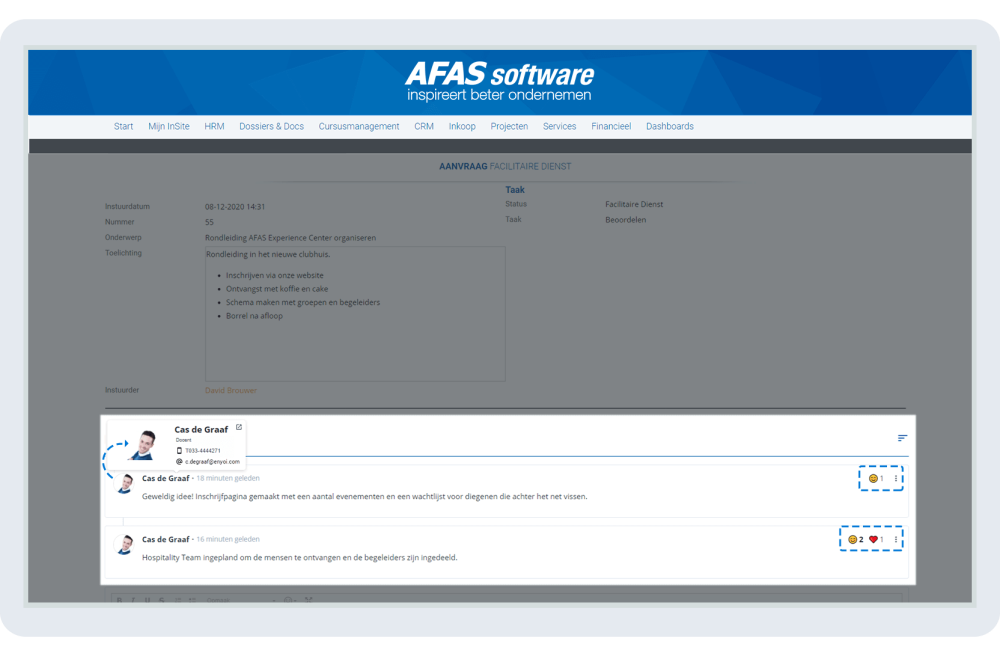Click the bullet 'Inschrijven via onze website'
The width and height of the screenshot is (1000, 656).
(275, 275)
